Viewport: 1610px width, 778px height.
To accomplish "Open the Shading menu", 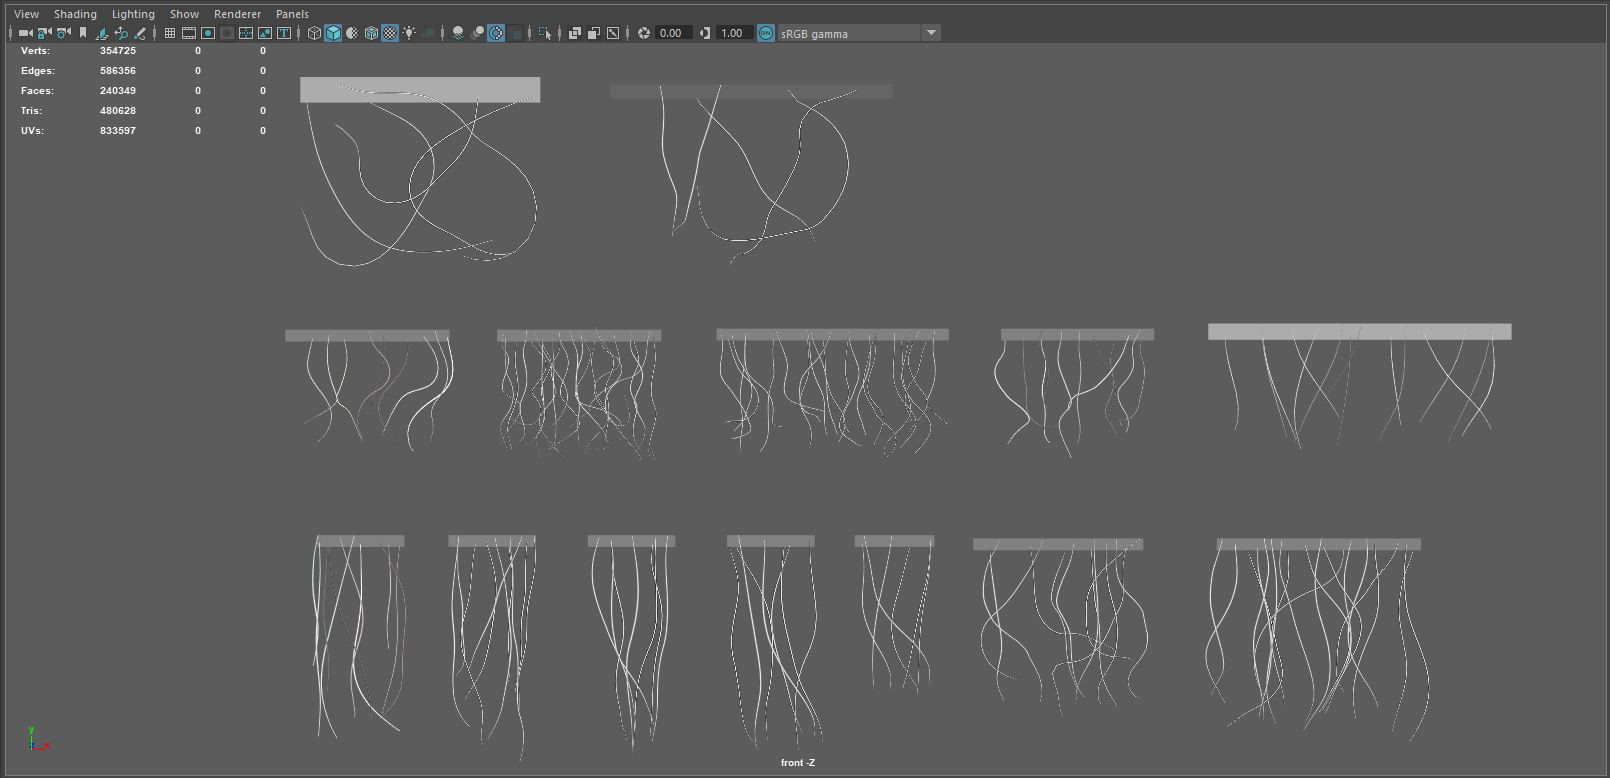I will pos(75,14).
